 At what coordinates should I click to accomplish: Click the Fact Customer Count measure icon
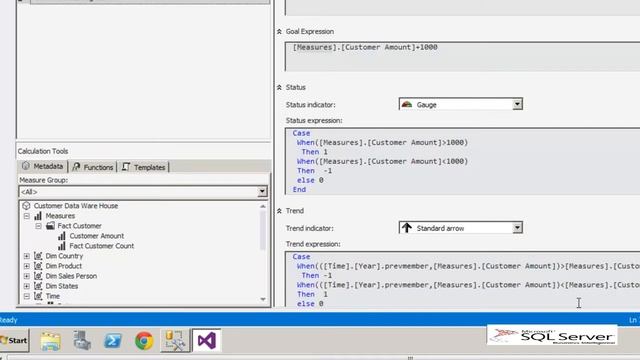point(62,246)
